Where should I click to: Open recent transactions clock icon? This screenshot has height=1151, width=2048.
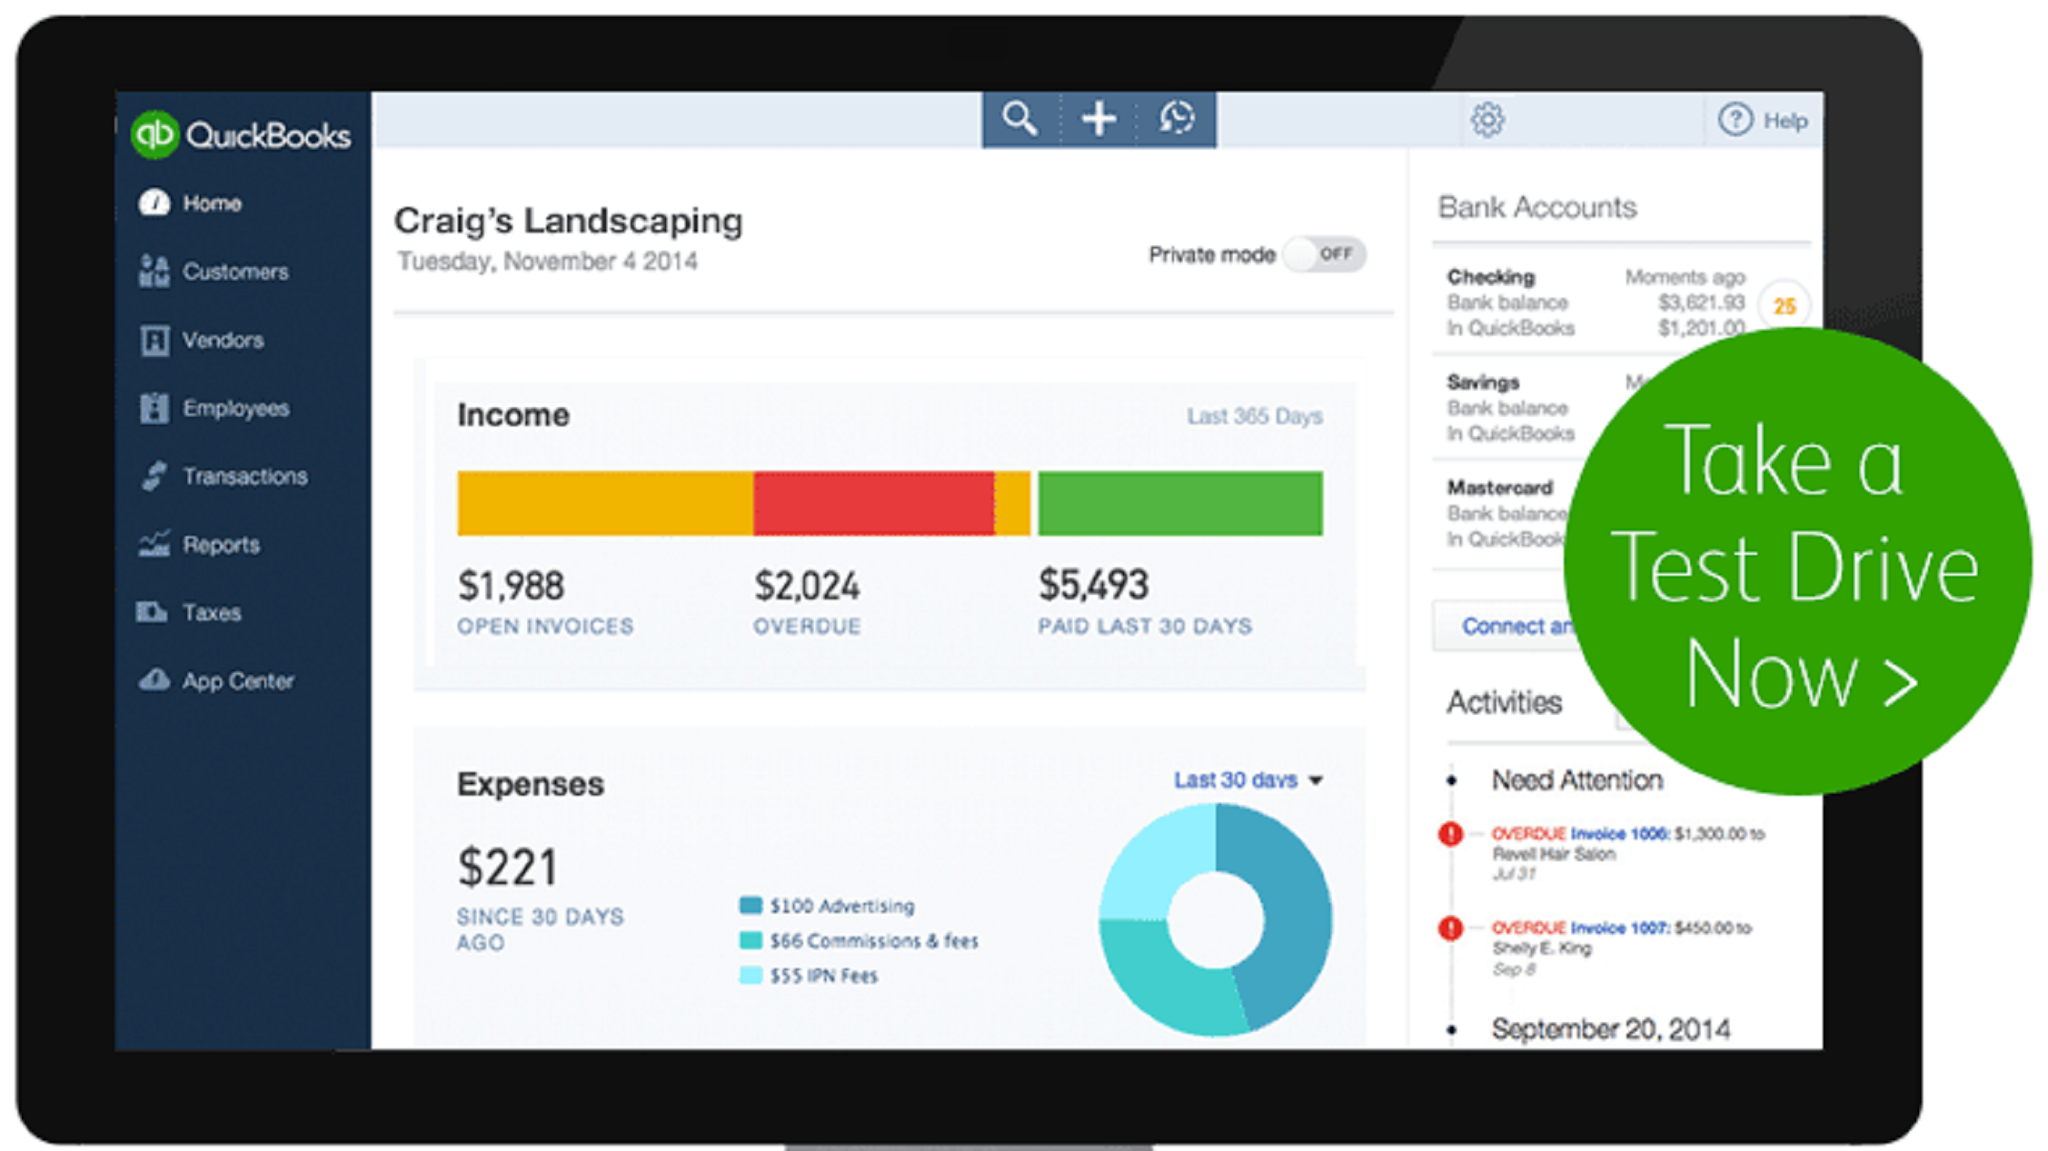click(x=1177, y=119)
